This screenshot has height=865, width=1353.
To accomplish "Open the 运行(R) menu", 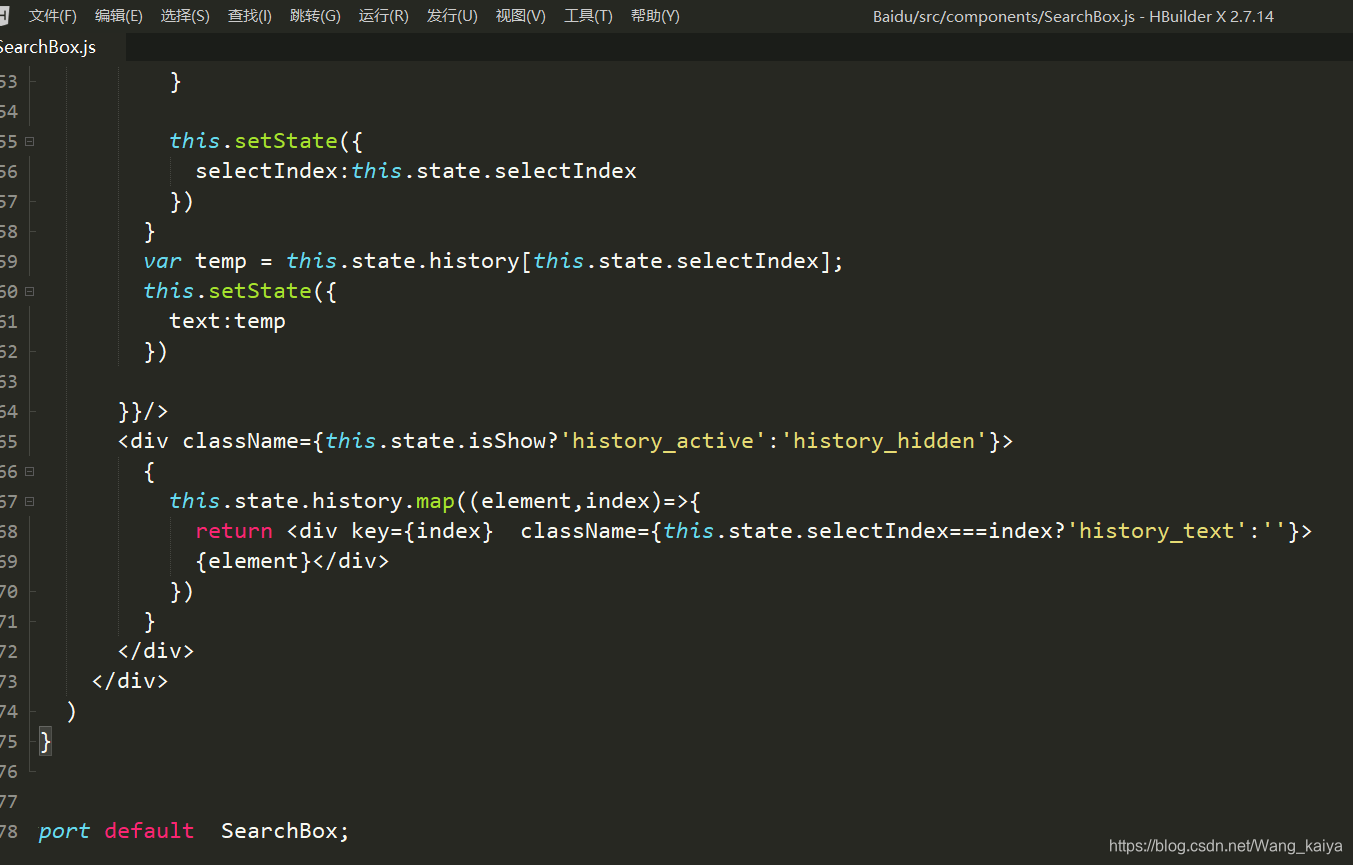I will click(383, 16).
